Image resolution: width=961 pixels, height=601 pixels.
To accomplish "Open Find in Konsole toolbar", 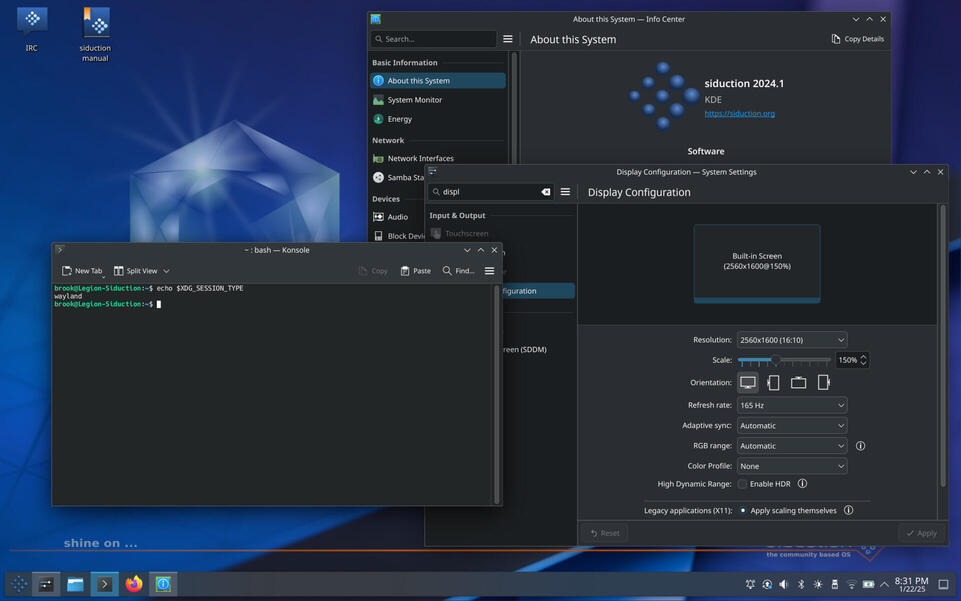I will (x=458, y=271).
